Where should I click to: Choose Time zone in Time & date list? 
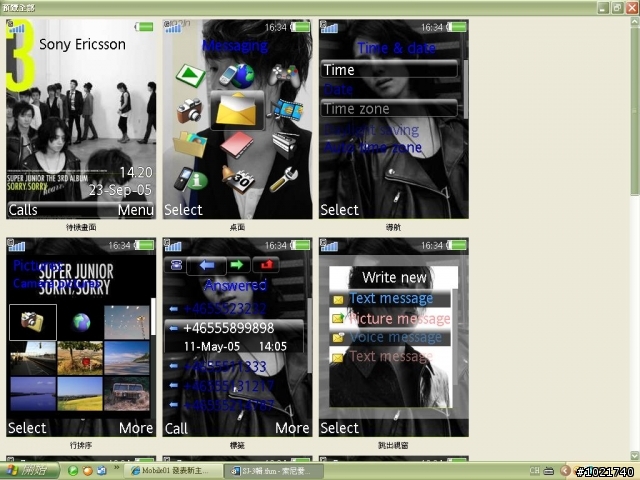click(x=389, y=109)
